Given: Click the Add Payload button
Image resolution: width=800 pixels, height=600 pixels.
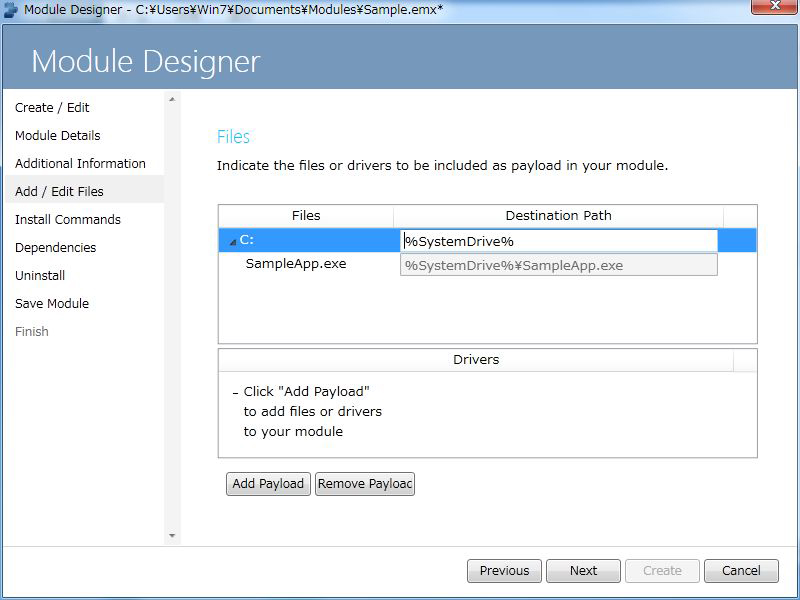Looking at the screenshot, I should (268, 483).
